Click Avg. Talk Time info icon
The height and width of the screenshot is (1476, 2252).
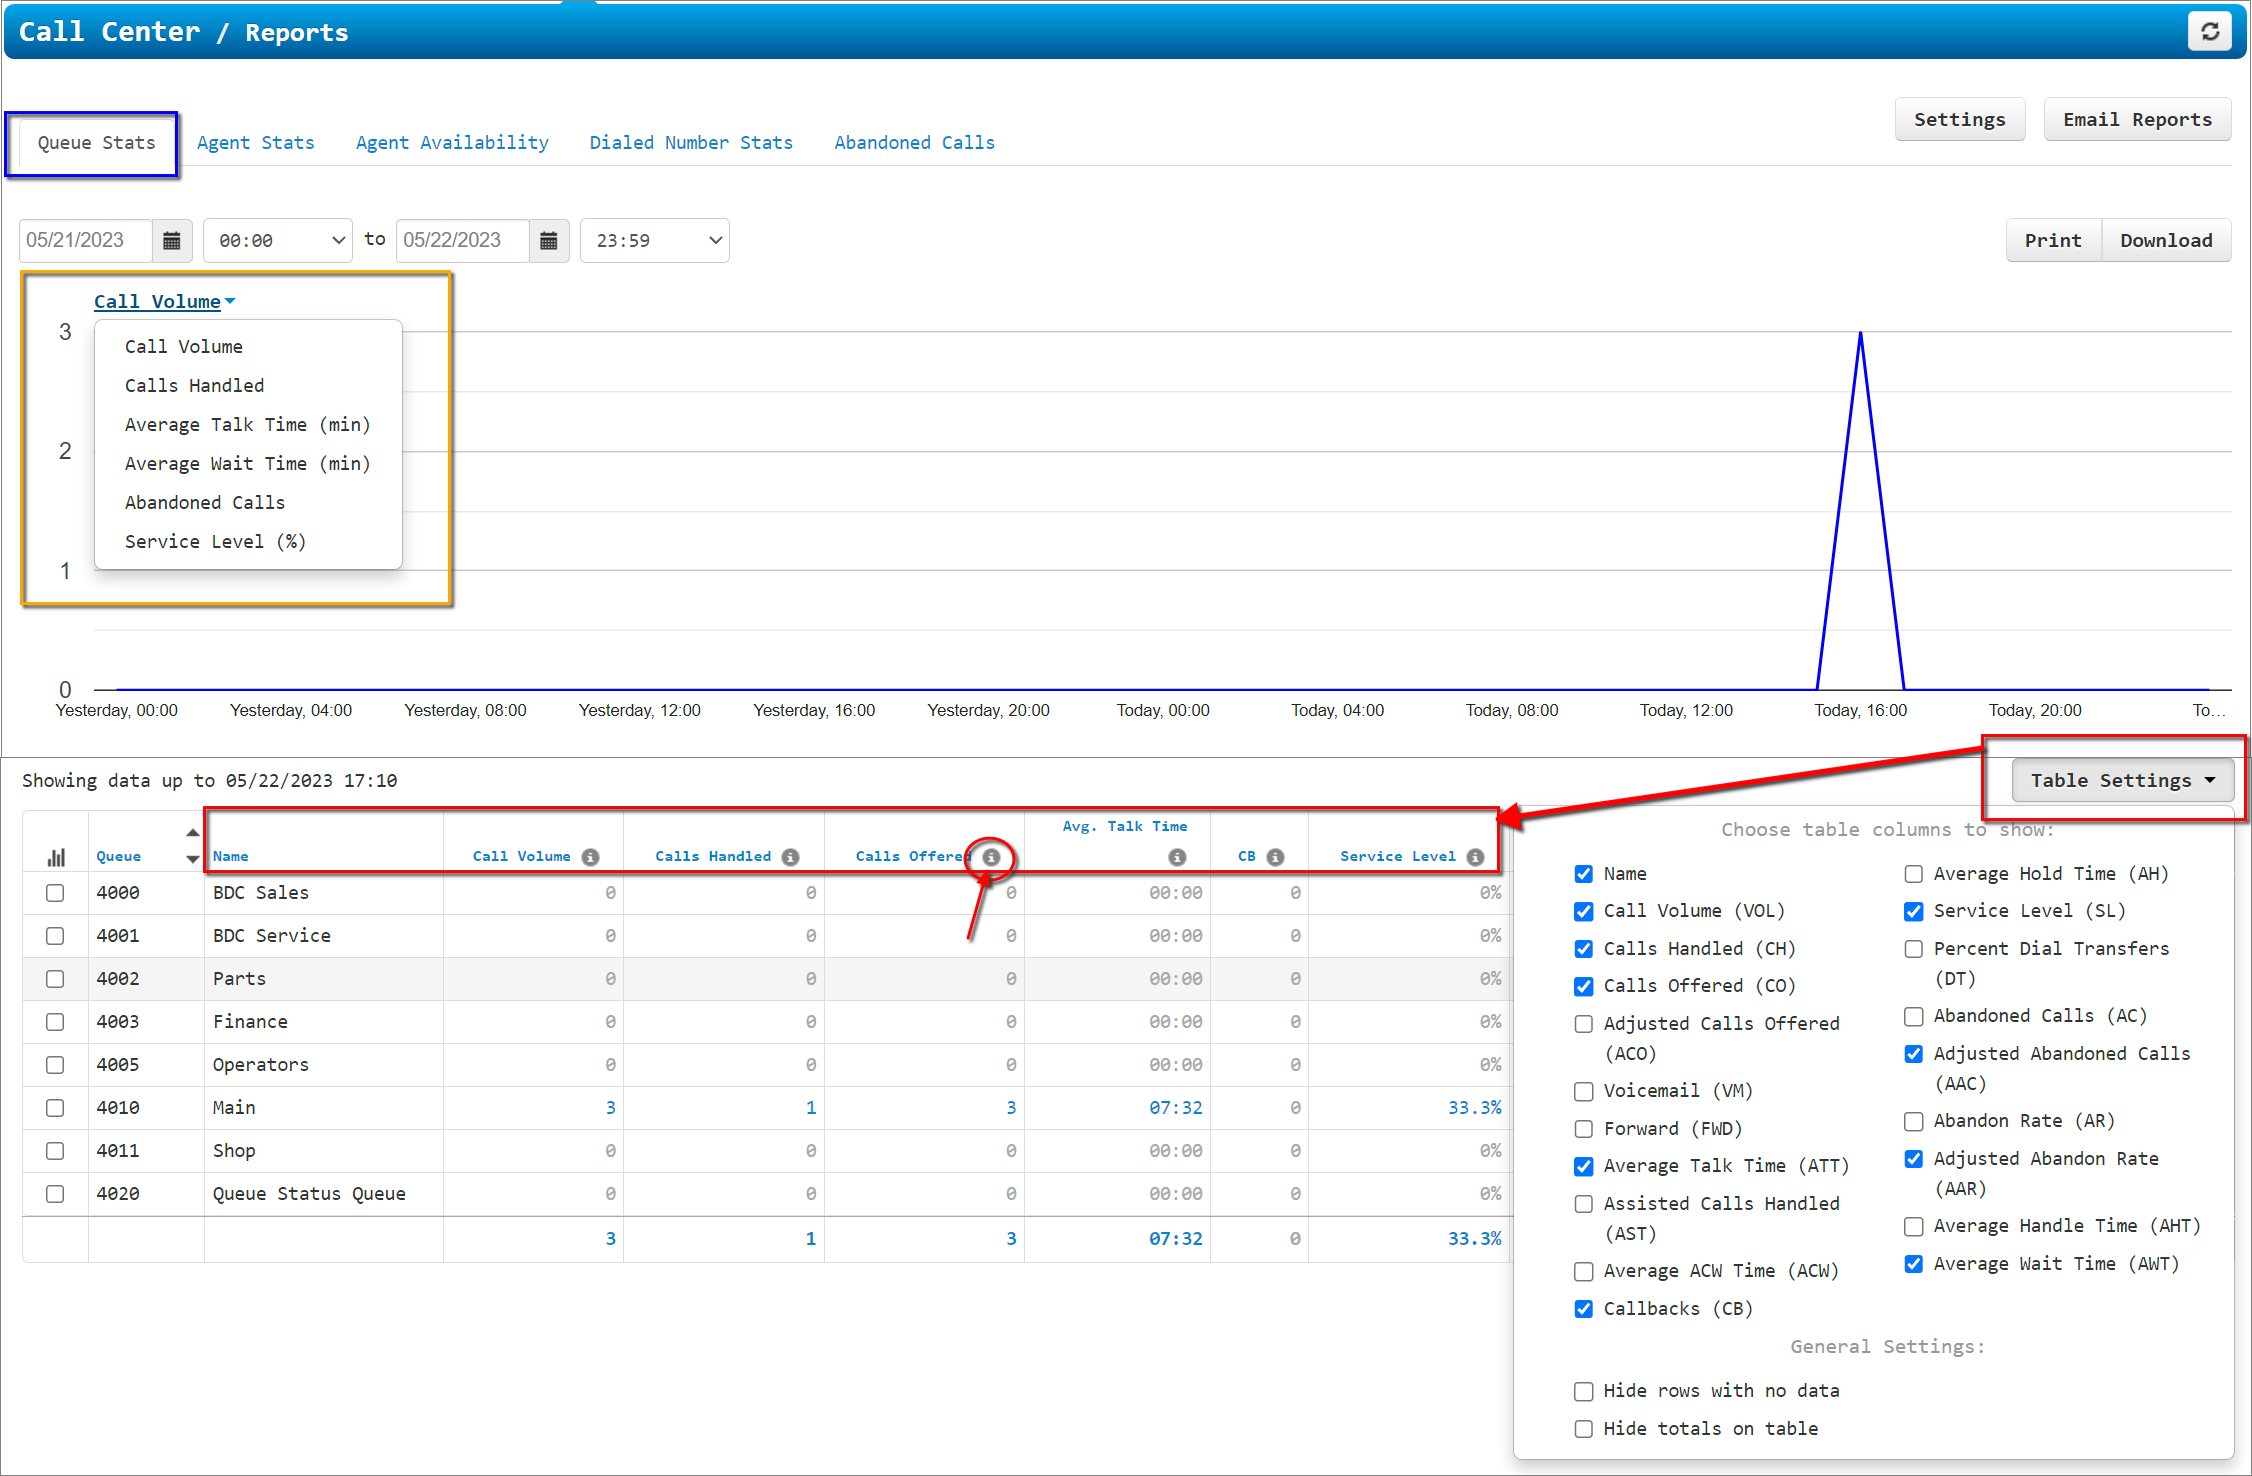click(1178, 857)
